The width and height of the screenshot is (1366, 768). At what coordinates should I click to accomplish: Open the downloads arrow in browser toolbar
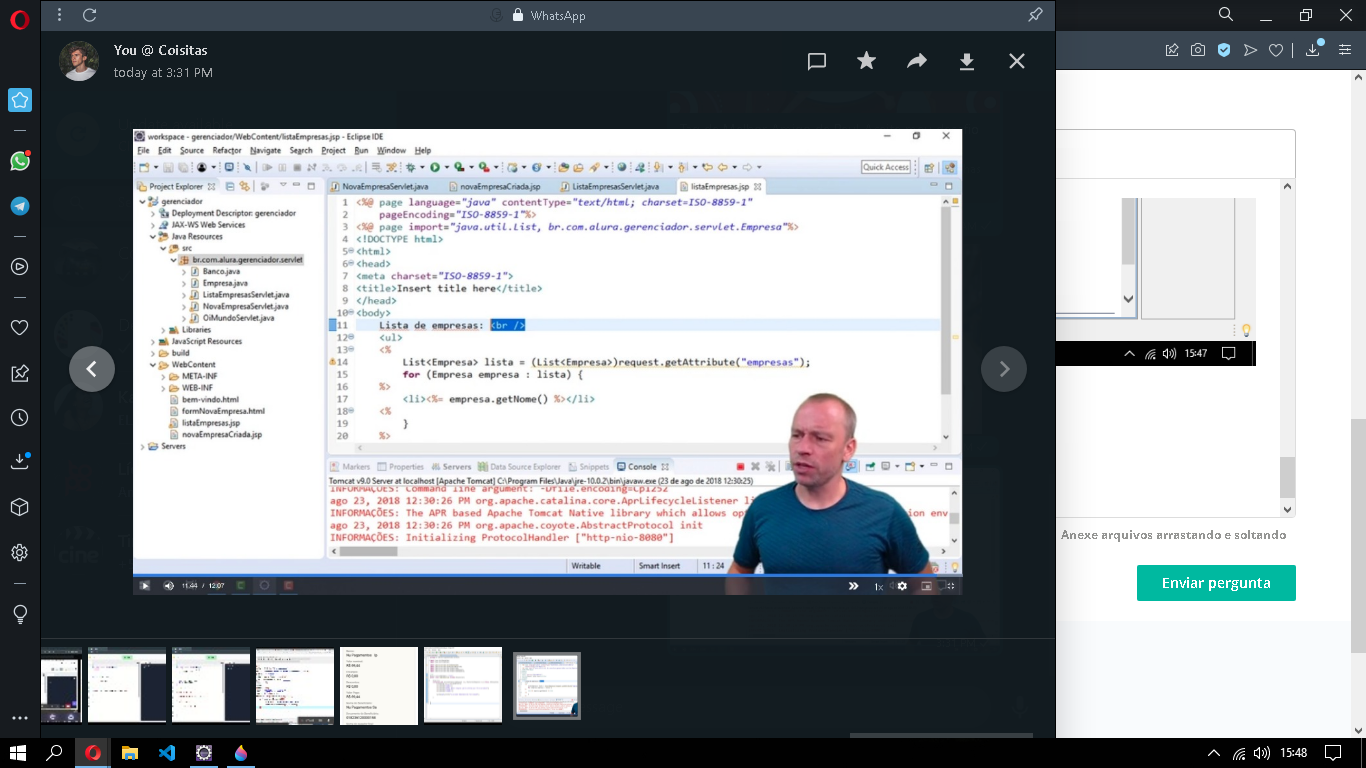click(x=1312, y=49)
